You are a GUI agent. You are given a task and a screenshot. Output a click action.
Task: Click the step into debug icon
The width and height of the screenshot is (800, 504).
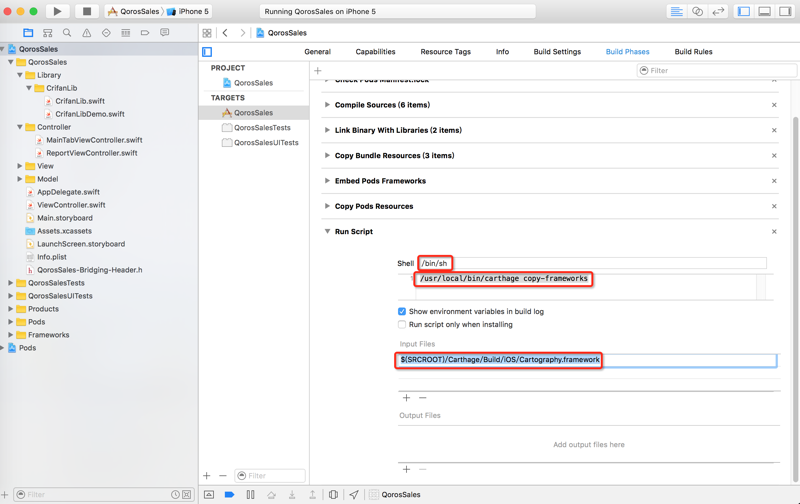click(x=292, y=494)
